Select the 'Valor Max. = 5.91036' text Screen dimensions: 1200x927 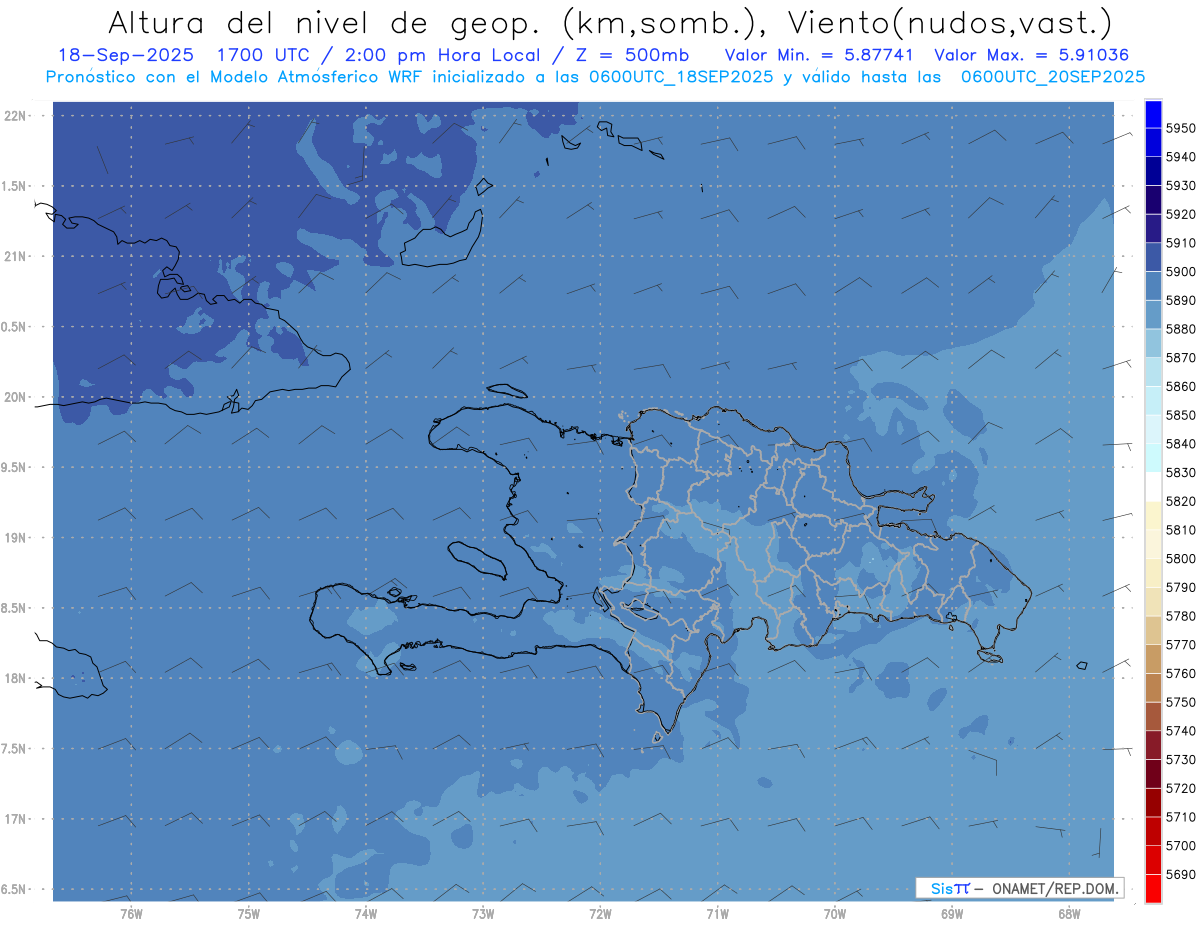coord(1031,55)
